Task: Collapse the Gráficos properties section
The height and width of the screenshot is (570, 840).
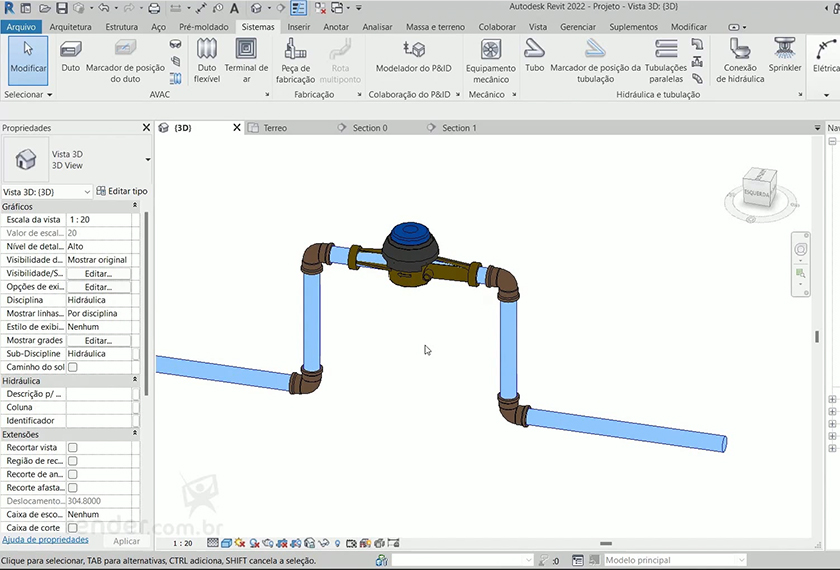Action: point(135,206)
